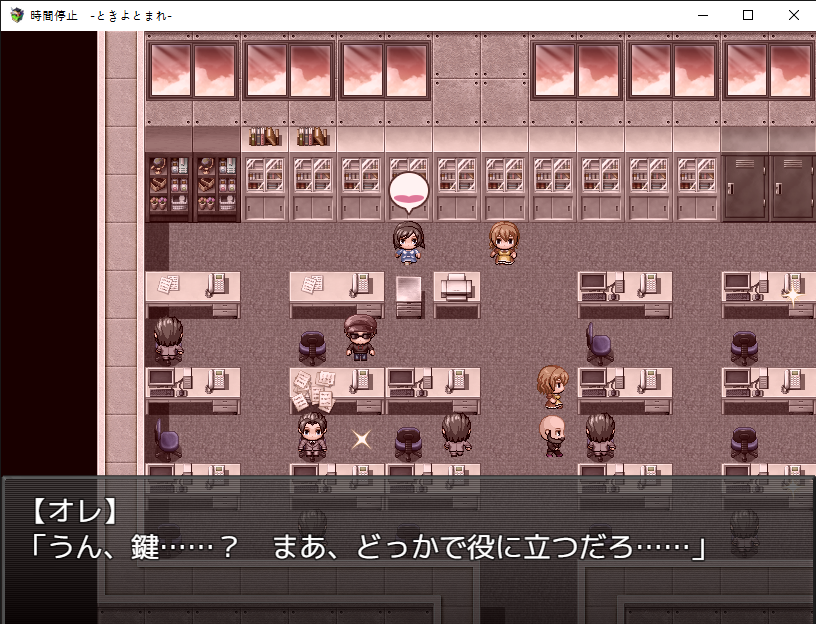Close the game window
The image size is (816, 624).
click(793, 15)
